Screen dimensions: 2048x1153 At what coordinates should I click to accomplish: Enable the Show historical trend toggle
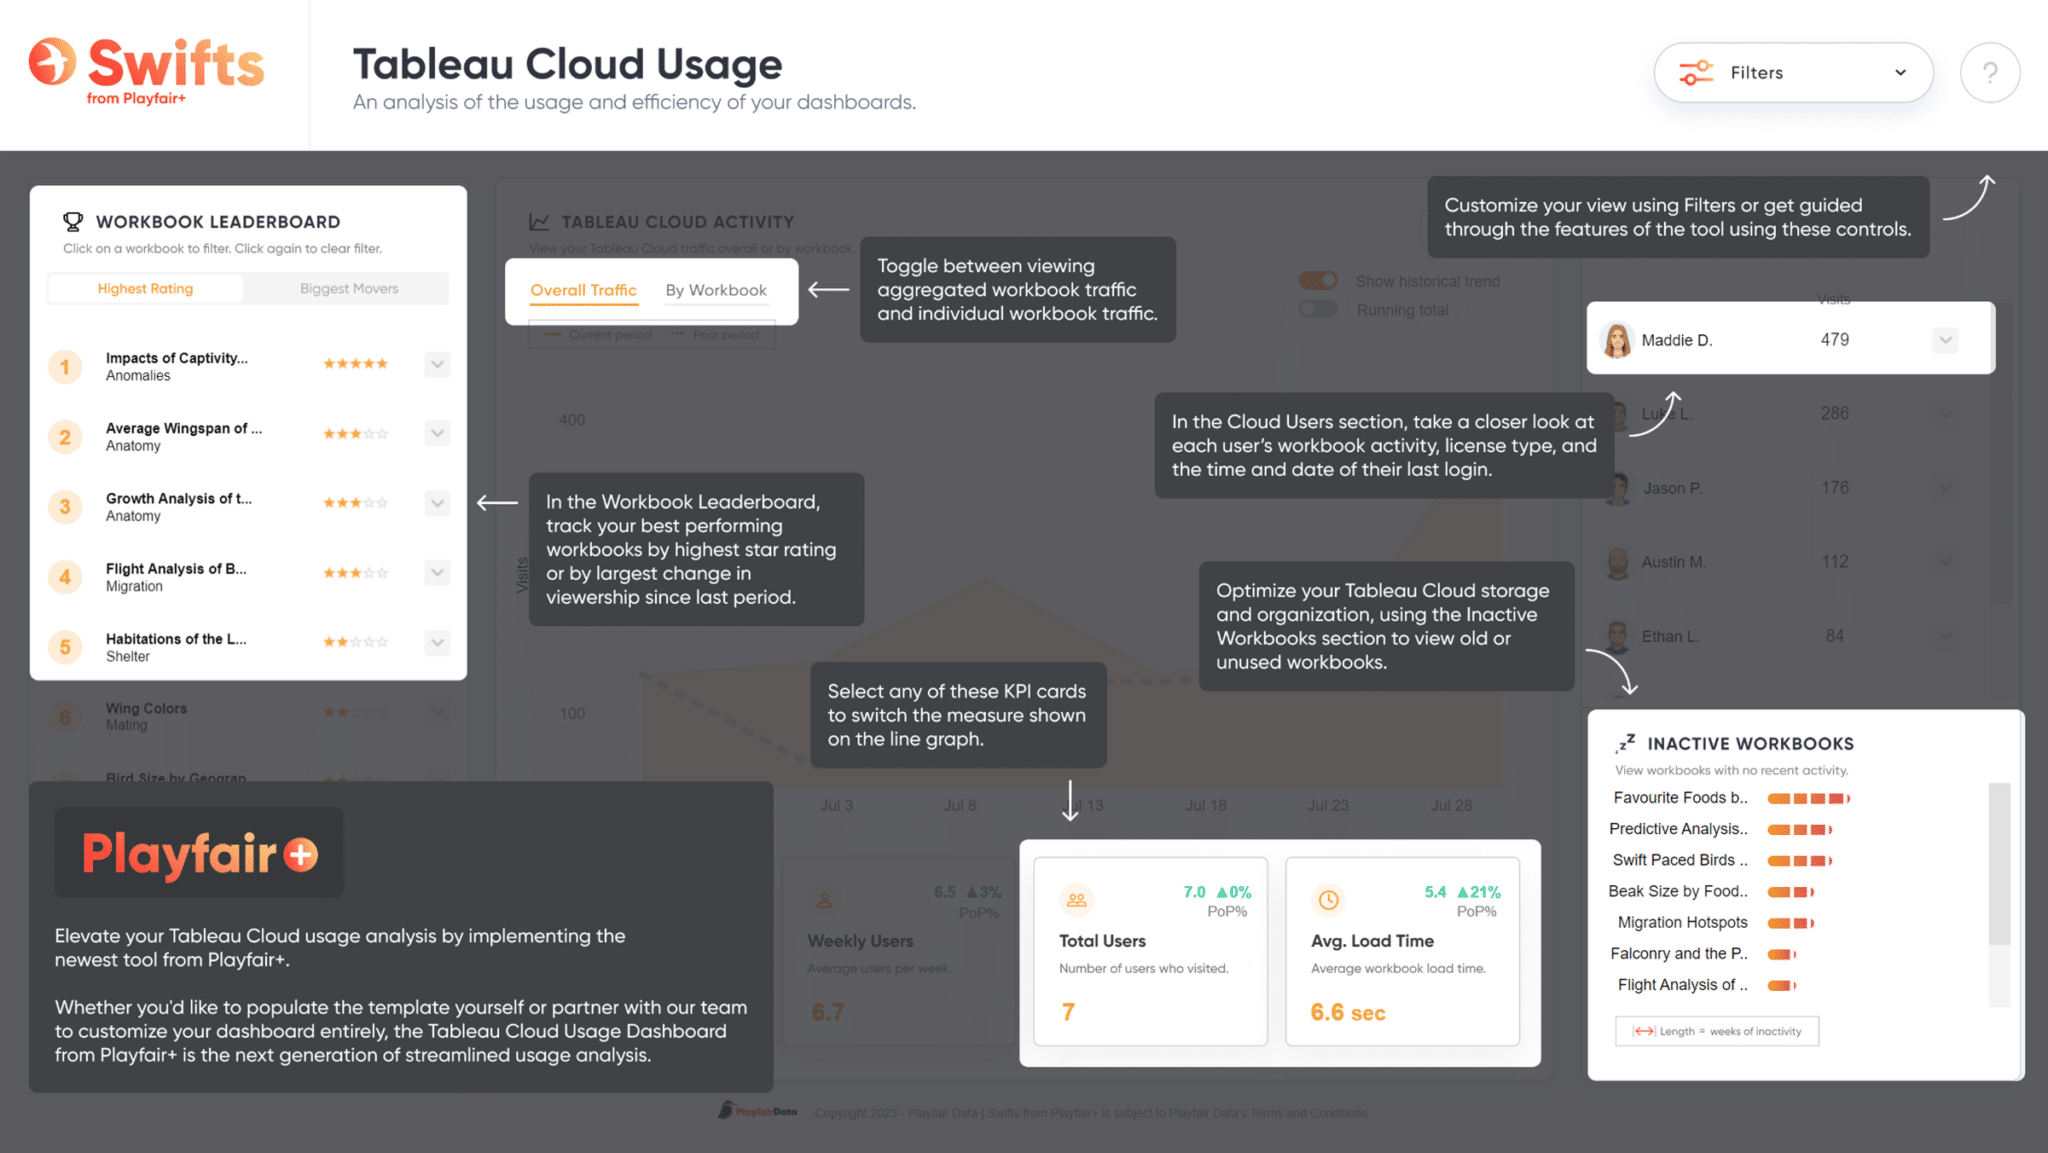click(x=1318, y=280)
